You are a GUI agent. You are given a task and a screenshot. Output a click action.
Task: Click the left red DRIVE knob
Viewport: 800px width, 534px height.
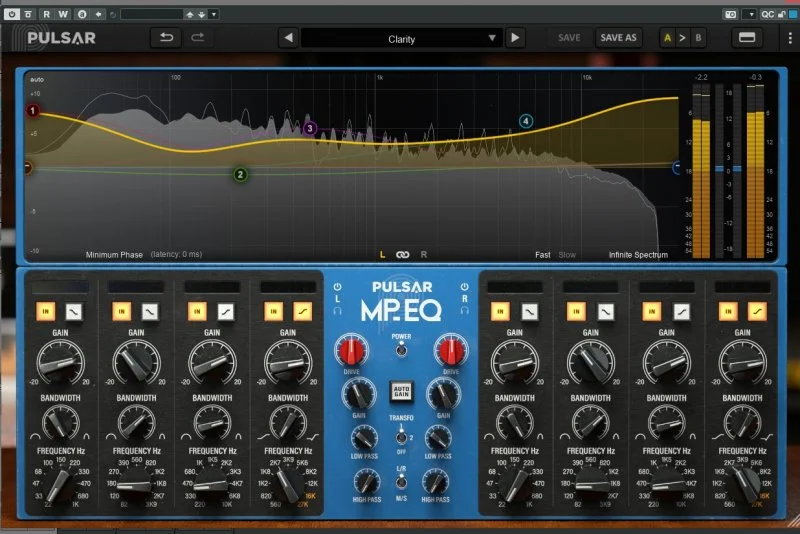tap(351, 351)
